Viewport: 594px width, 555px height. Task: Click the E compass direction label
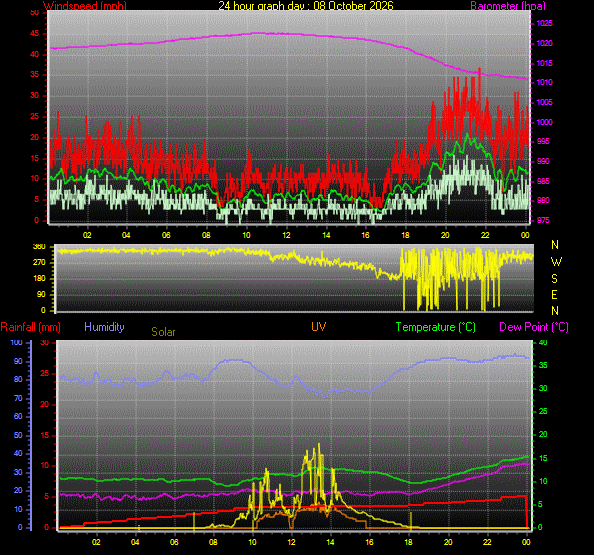(x=555, y=295)
